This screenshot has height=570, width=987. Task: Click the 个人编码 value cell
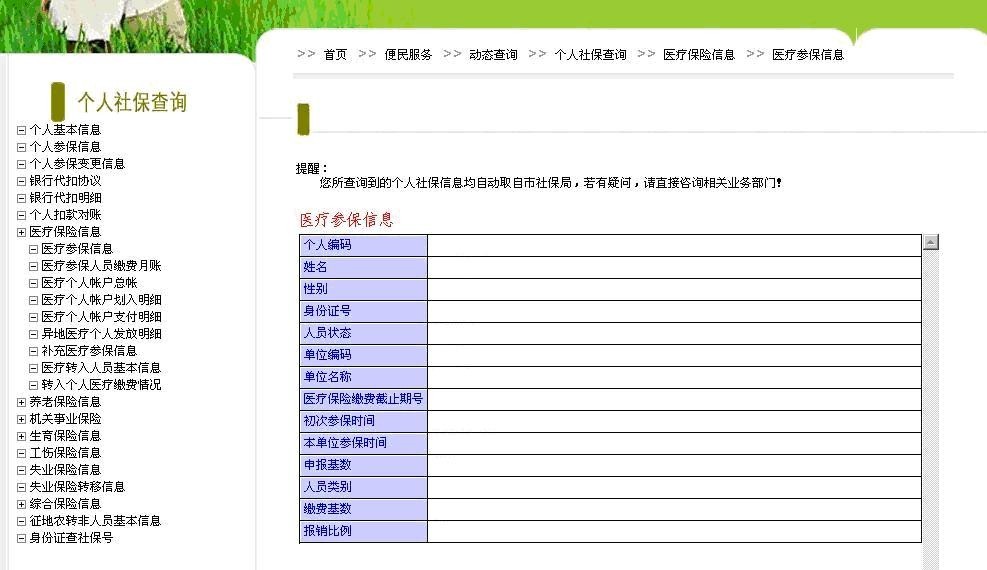(674, 245)
